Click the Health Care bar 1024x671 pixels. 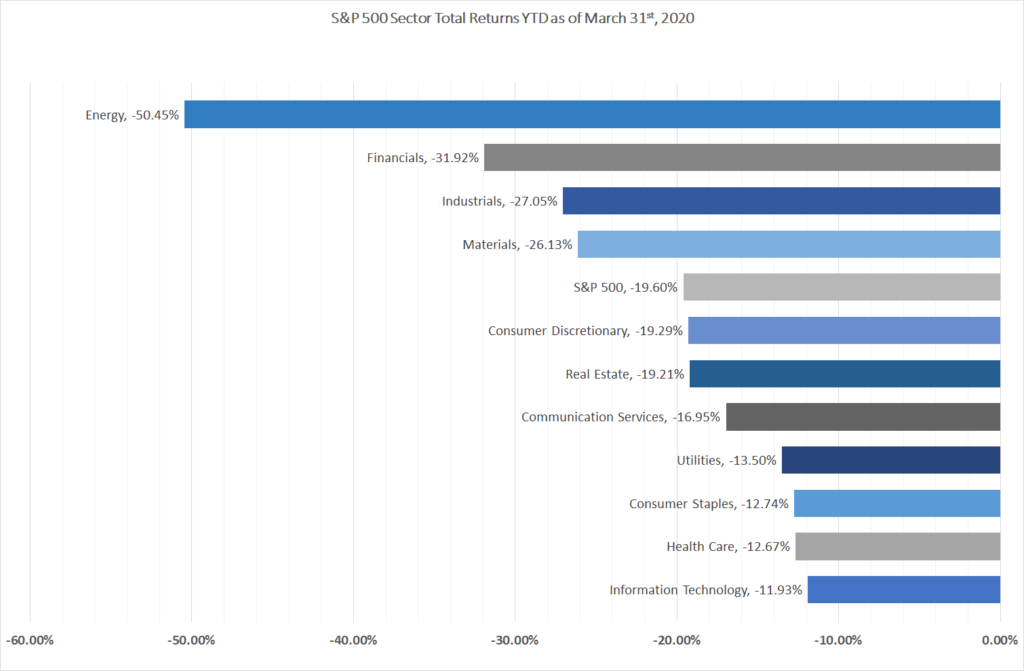click(x=898, y=546)
